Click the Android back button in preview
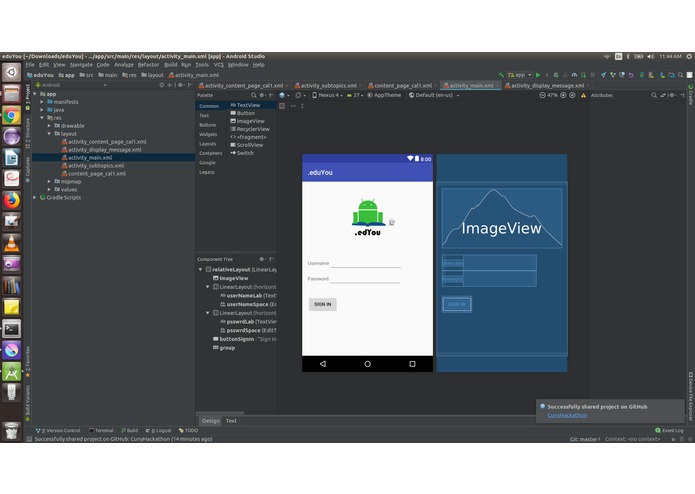This screenshot has width=695, height=494. coord(323,364)
